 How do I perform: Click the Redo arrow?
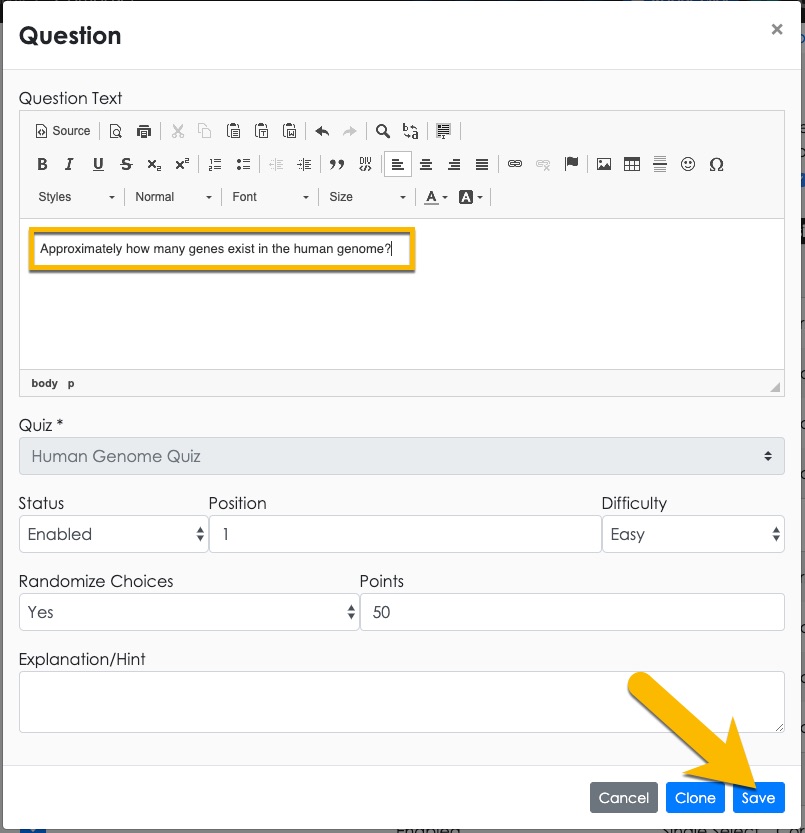click(350, 131)
